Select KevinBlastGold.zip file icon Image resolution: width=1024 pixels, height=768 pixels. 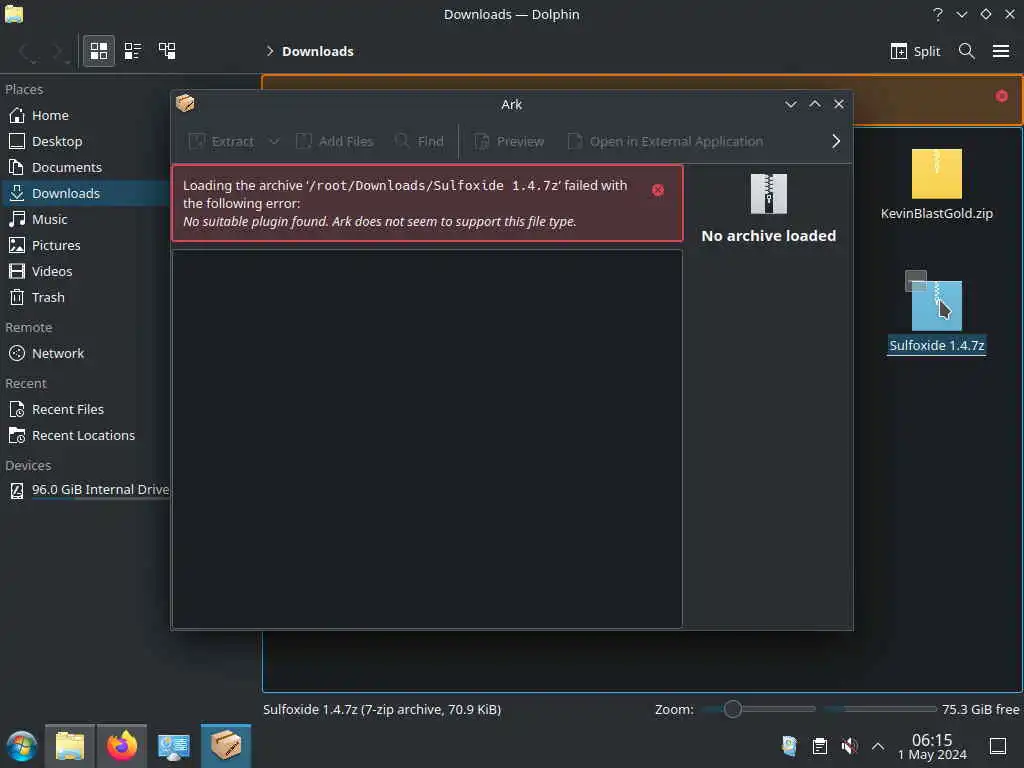(x=936, y=174)
